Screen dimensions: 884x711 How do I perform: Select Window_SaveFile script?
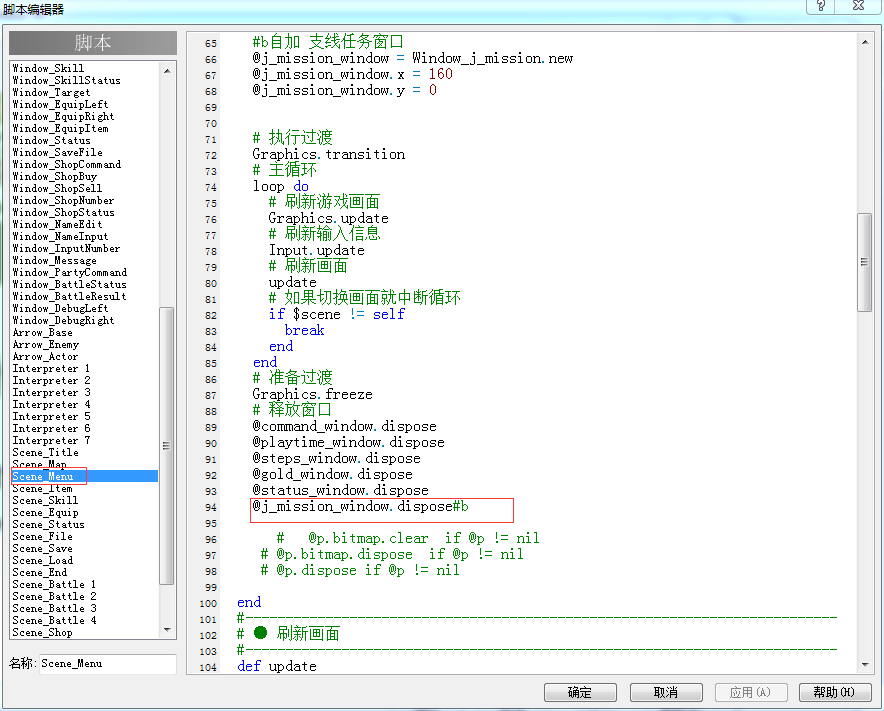[58, 152]
